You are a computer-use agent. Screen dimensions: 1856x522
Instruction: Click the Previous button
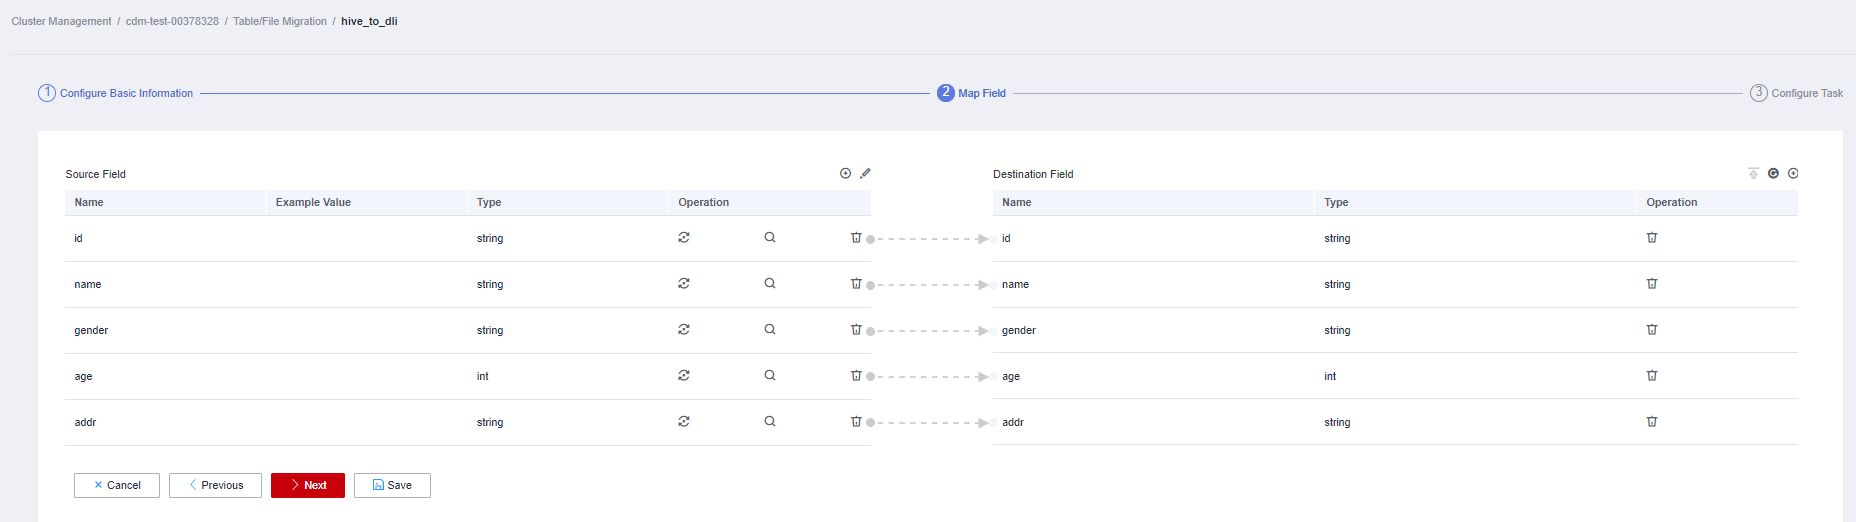click(x=215, y=485)
